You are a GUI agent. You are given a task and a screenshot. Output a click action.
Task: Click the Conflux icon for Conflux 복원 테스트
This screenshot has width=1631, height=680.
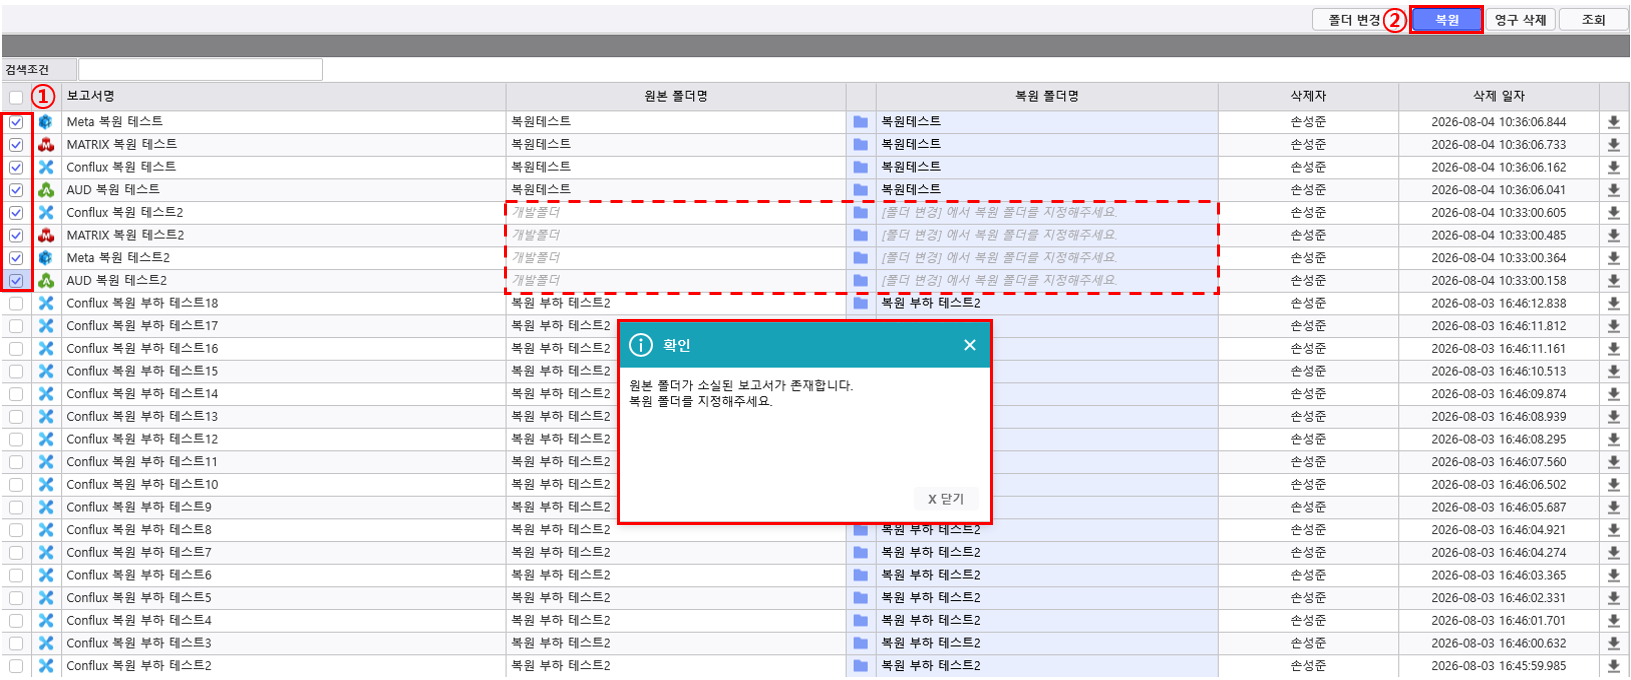click(x=46, y=167)
